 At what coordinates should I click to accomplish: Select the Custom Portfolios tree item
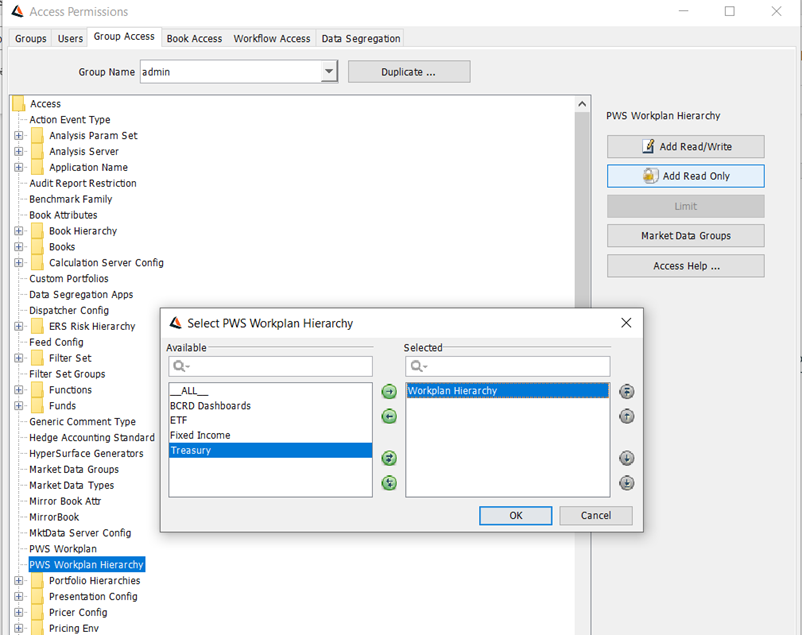click(x=69, y=278)
